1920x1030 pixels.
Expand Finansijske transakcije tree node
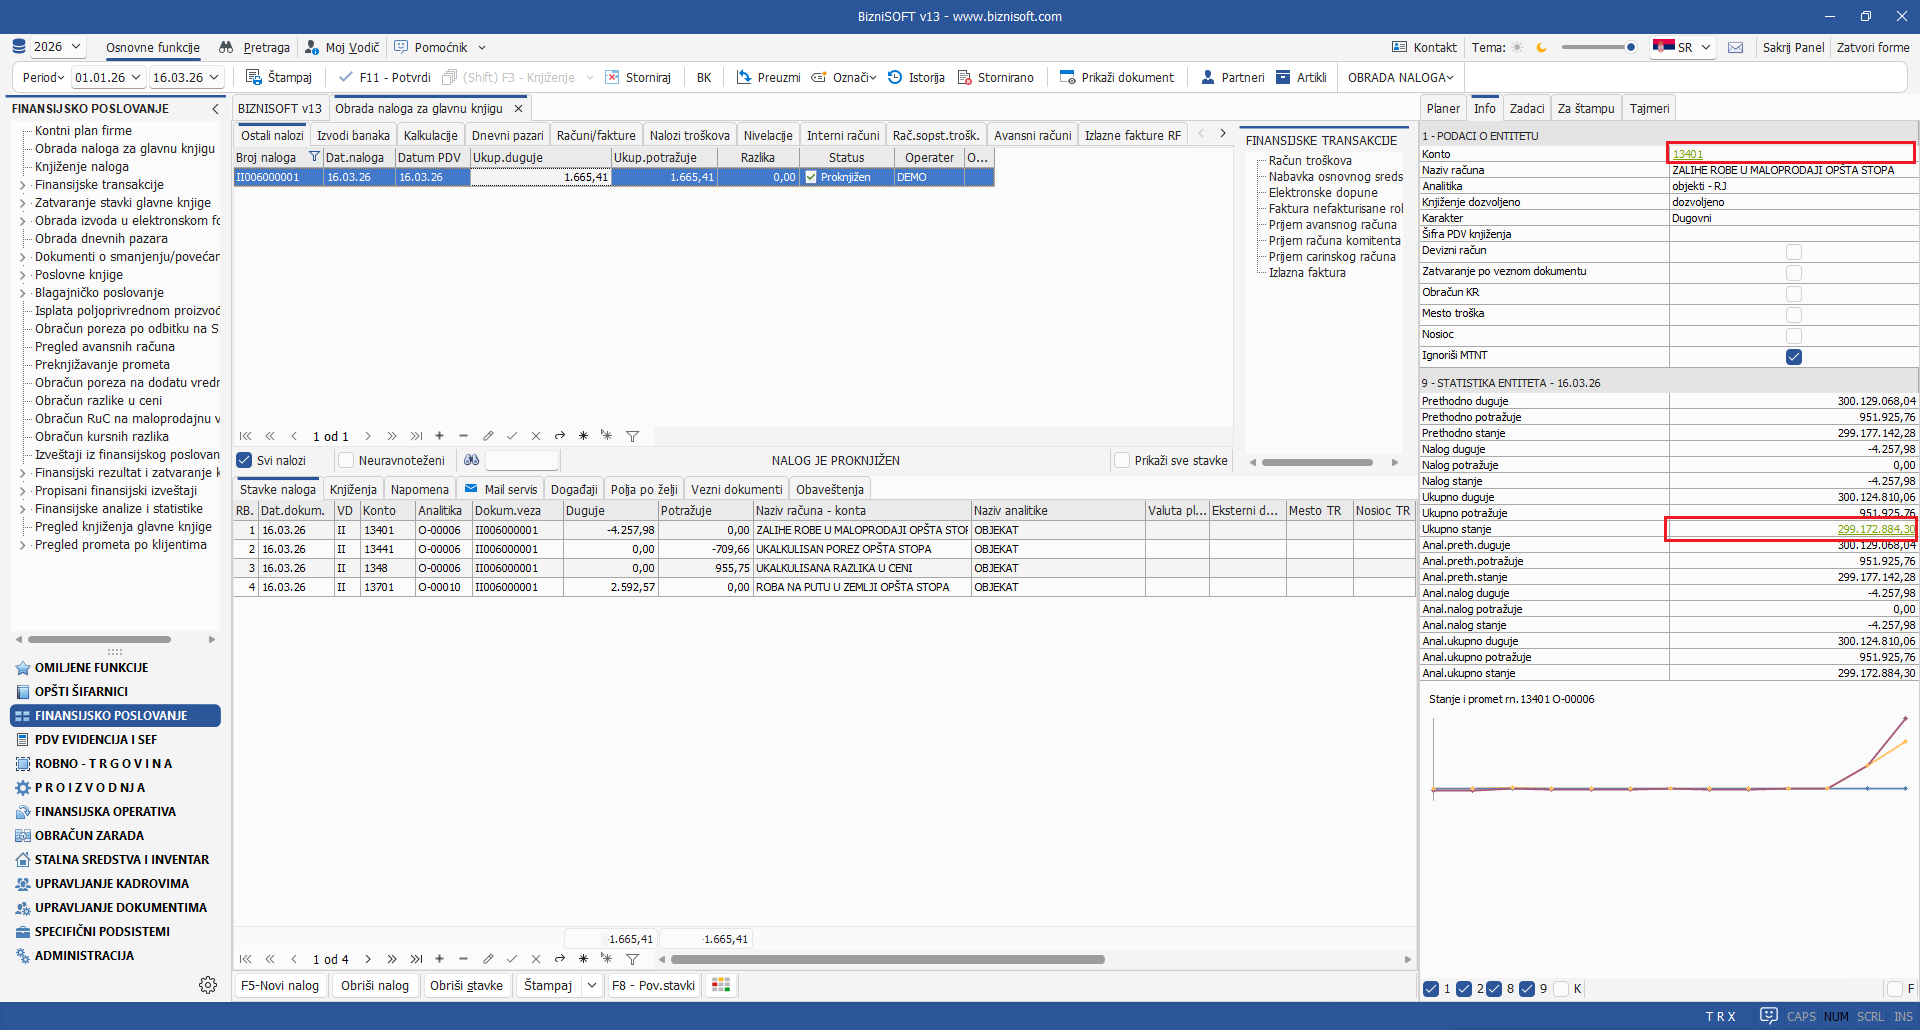click(23, 185)
